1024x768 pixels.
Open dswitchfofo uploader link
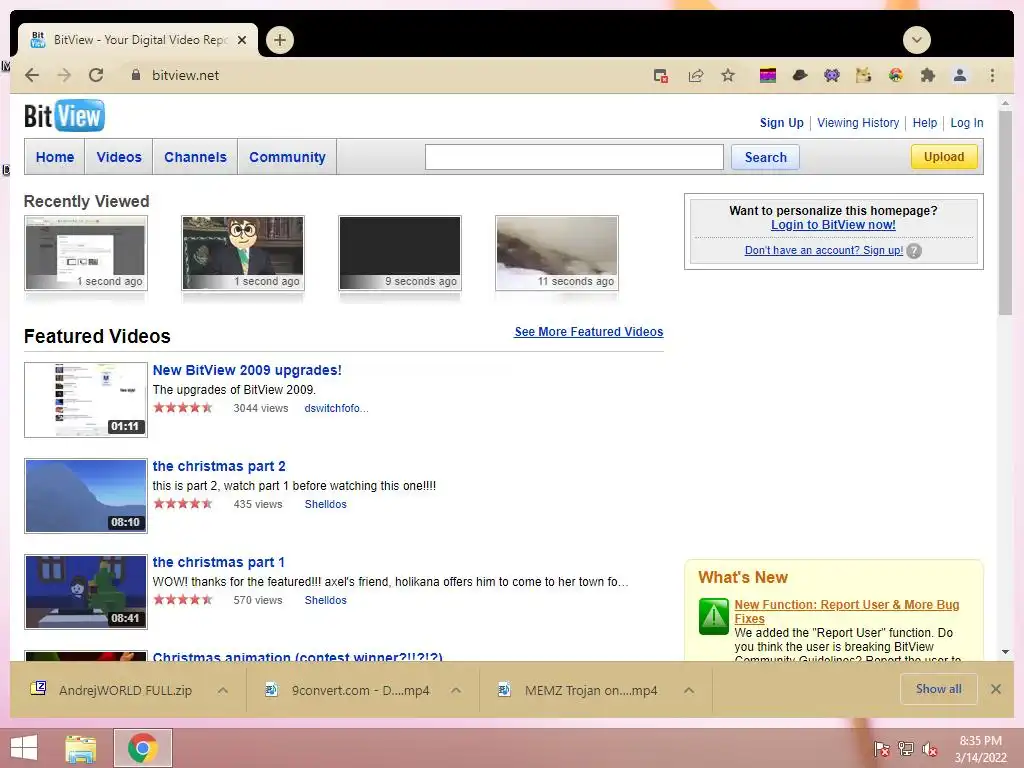pyautogui.click(x=336, y=408)
